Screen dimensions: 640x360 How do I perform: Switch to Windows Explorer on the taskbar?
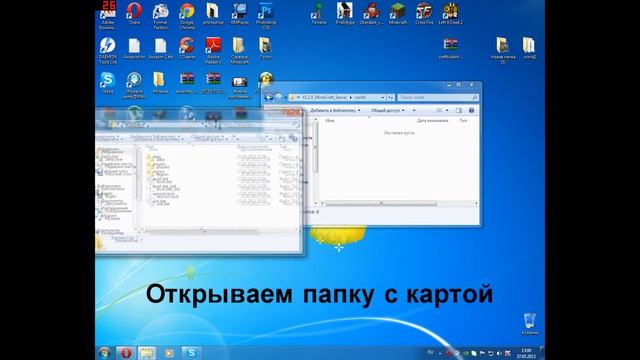pyautogui.click(x=147, y=353)
